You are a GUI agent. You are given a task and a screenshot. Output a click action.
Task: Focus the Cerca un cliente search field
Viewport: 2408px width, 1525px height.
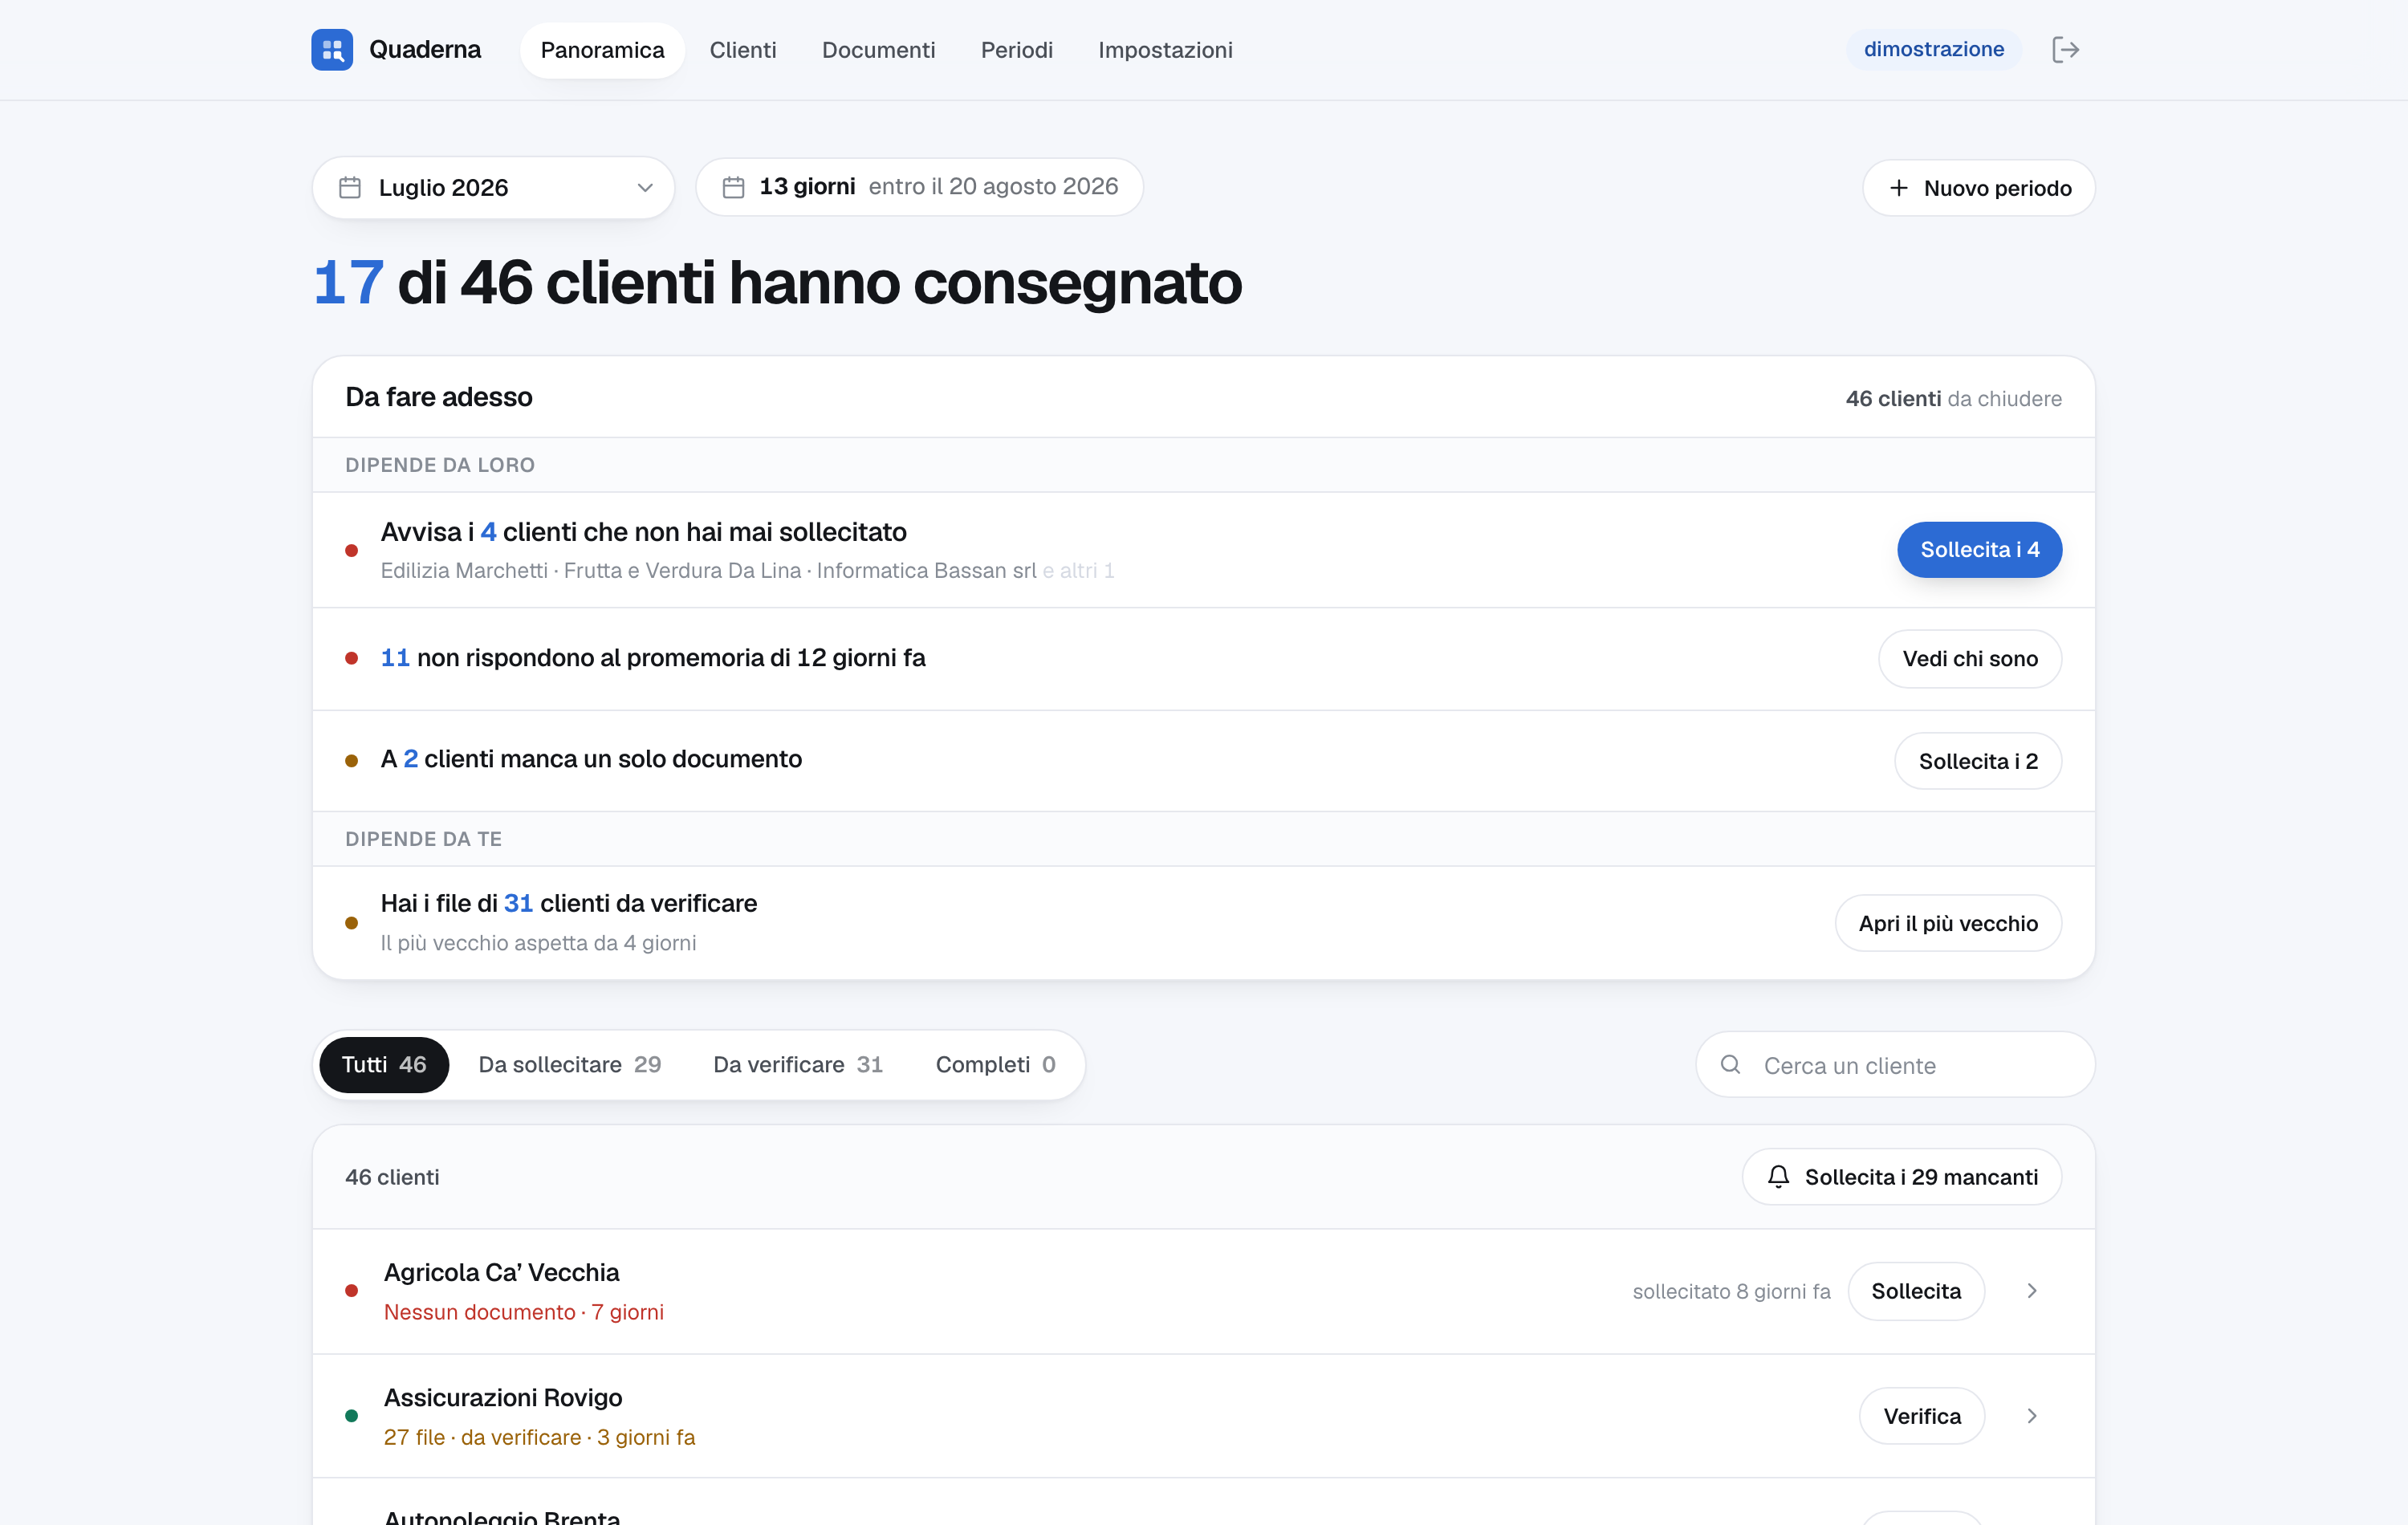click(1895, 1064)
